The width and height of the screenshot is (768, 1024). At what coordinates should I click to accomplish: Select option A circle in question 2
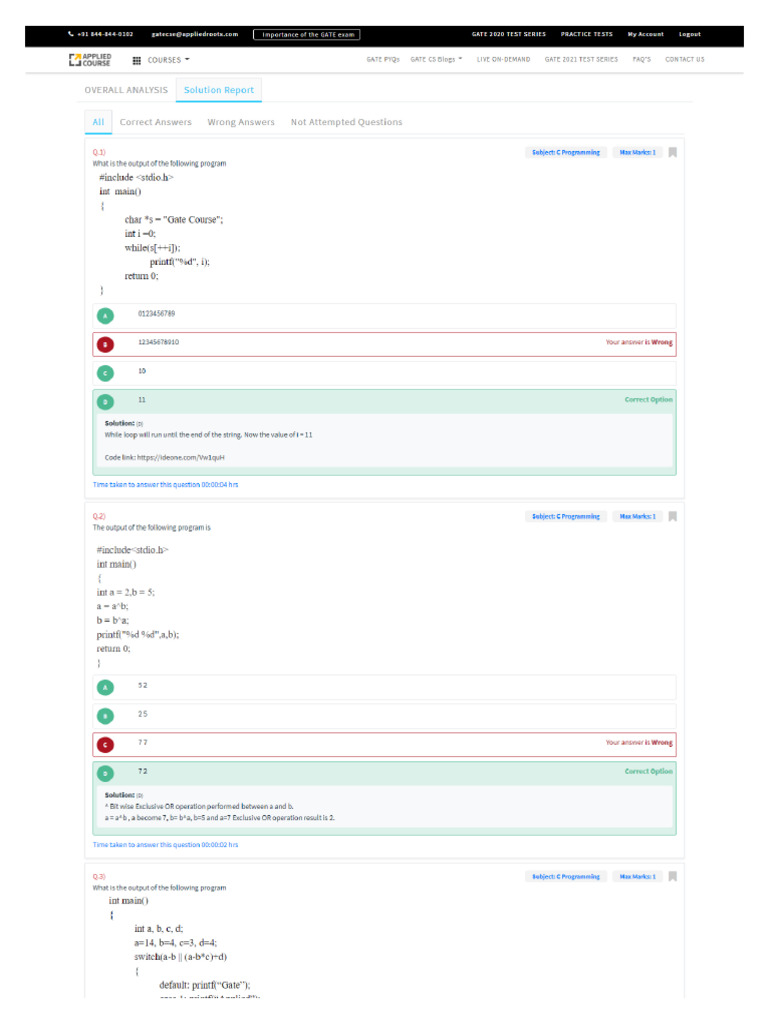pyautogui.click(x=105, y=688)
